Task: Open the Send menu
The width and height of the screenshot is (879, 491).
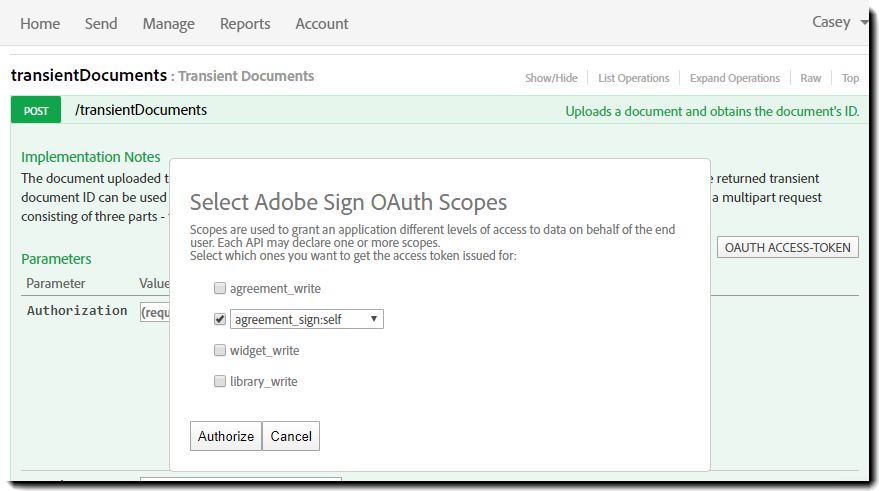Action: click(101, 24)
